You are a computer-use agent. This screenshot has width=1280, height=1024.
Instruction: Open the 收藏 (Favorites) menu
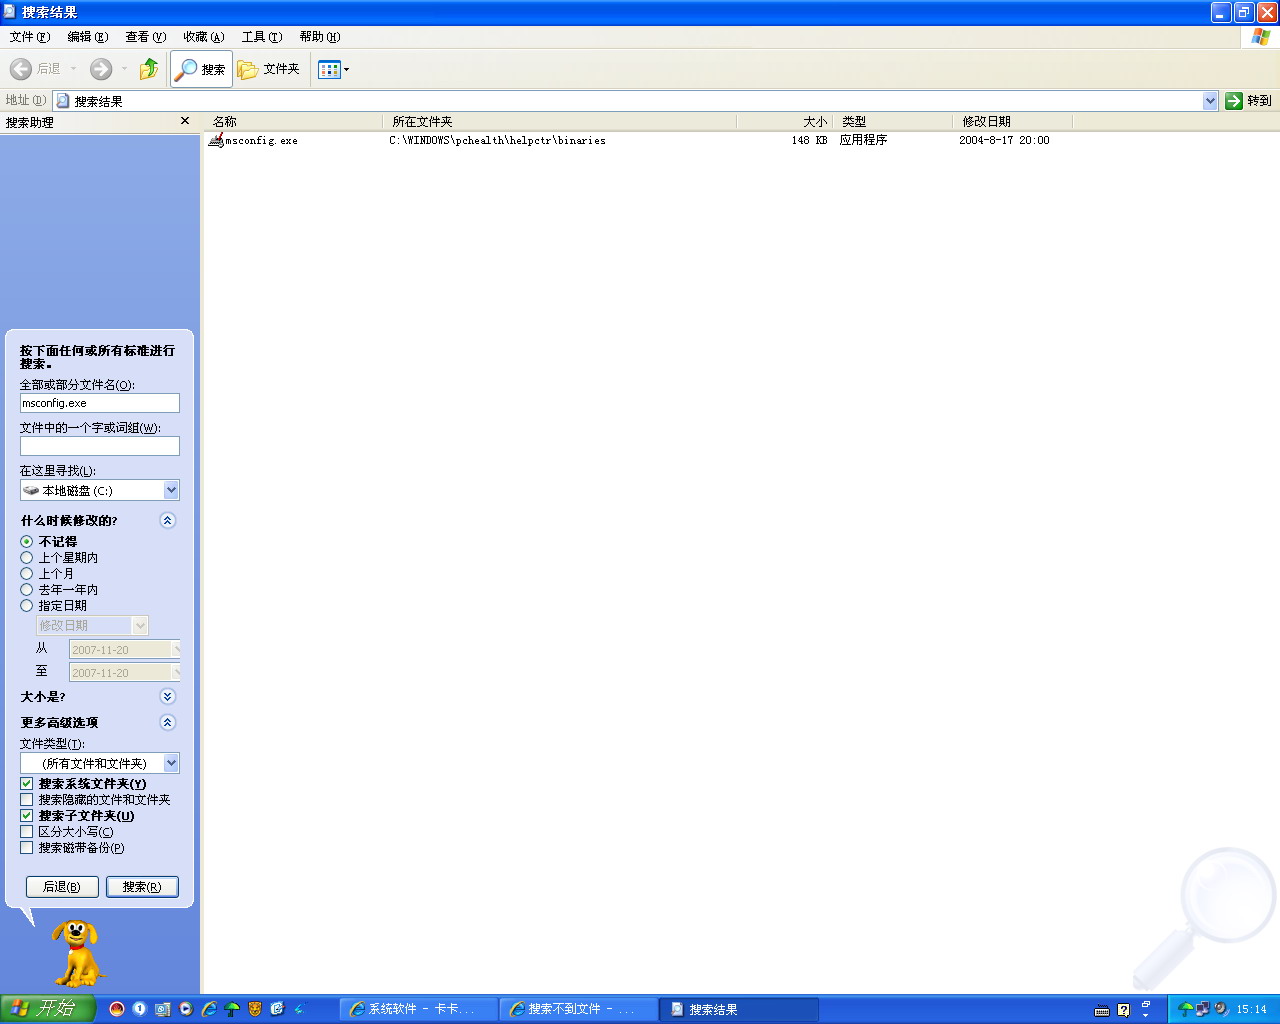point(204,37)
